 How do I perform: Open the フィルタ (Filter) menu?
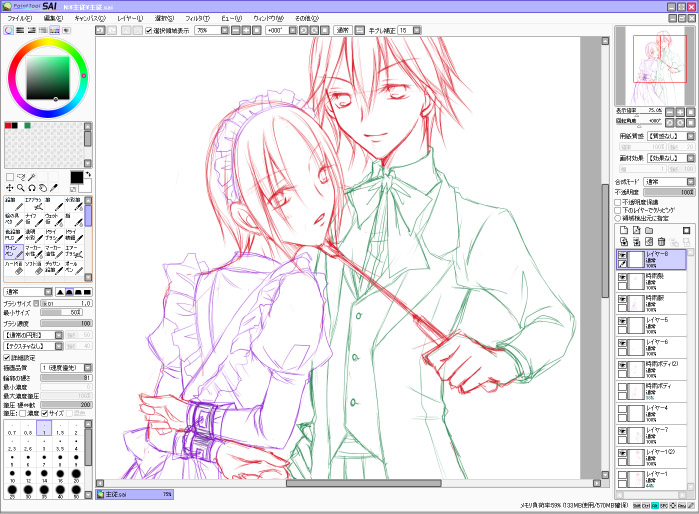click(197, 18)
